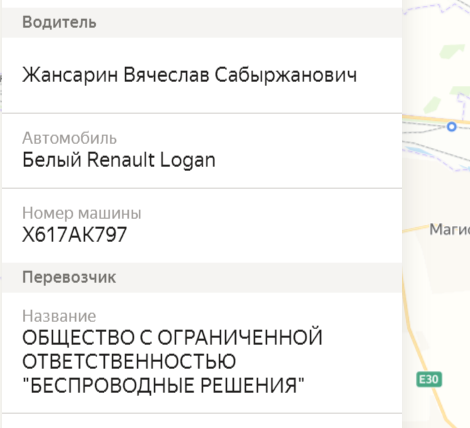Click the Номер машины label
Viewport: 470px width, 428px height.
point(82,213)
